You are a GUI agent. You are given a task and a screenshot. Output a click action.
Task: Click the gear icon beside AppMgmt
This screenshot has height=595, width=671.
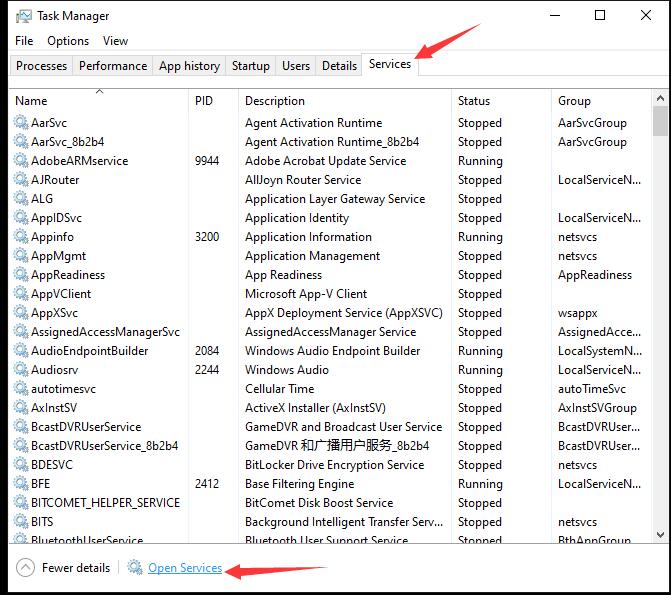coord(21,256)
